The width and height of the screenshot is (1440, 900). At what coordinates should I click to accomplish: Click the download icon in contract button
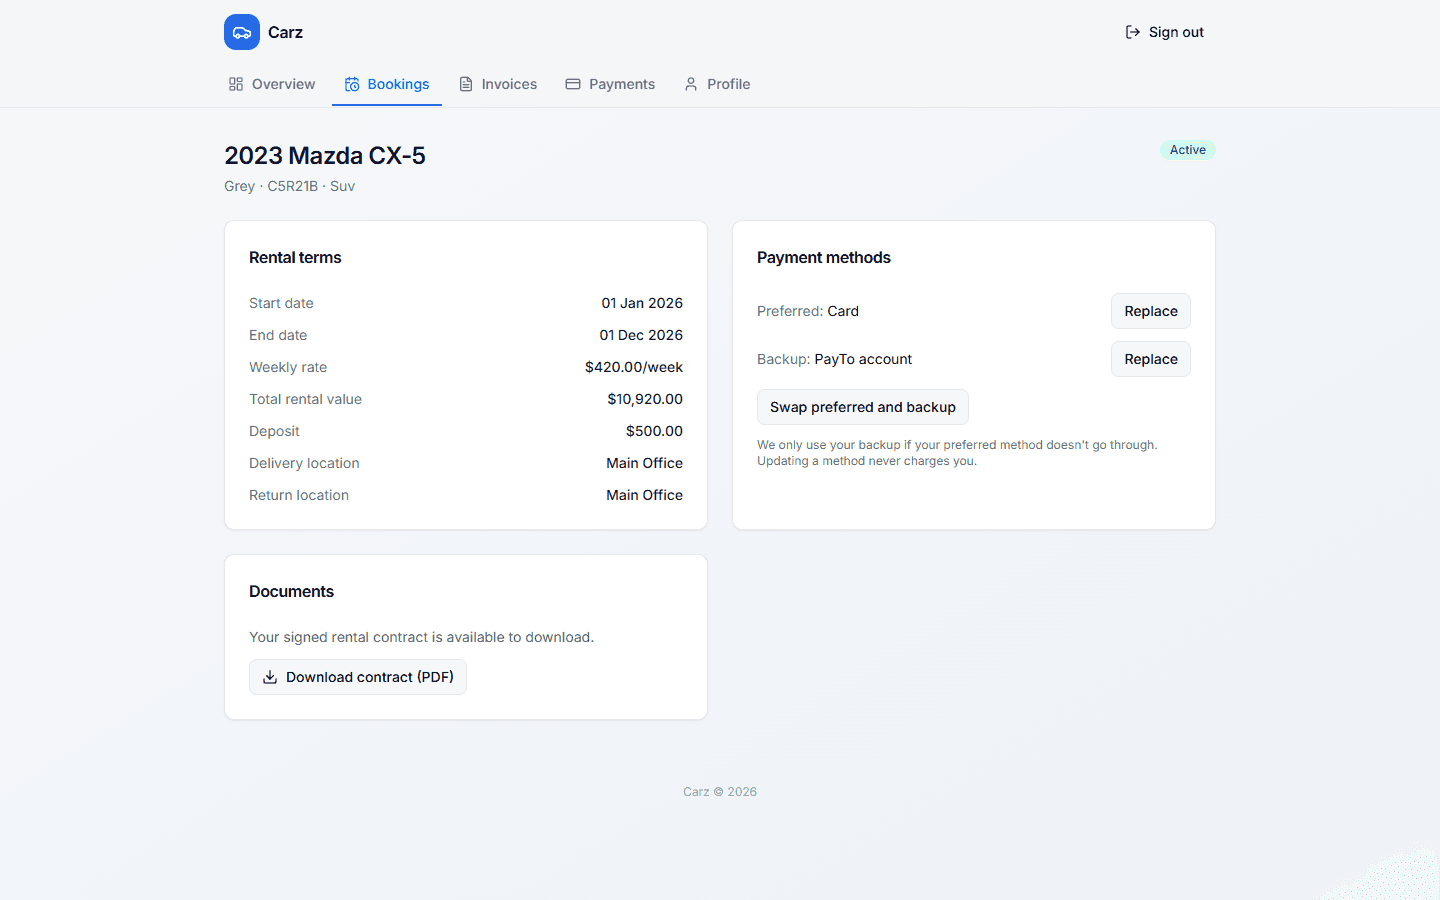270,677
